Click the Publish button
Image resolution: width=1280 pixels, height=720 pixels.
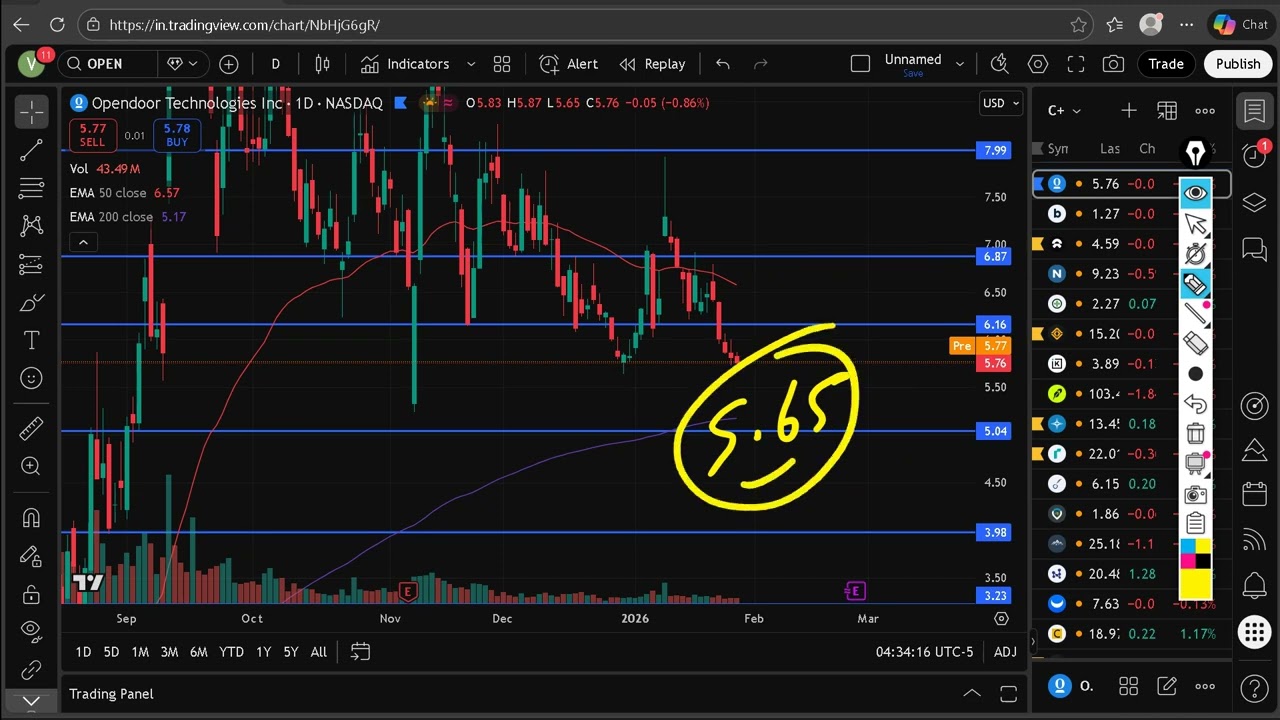(x=1238, y=64)
